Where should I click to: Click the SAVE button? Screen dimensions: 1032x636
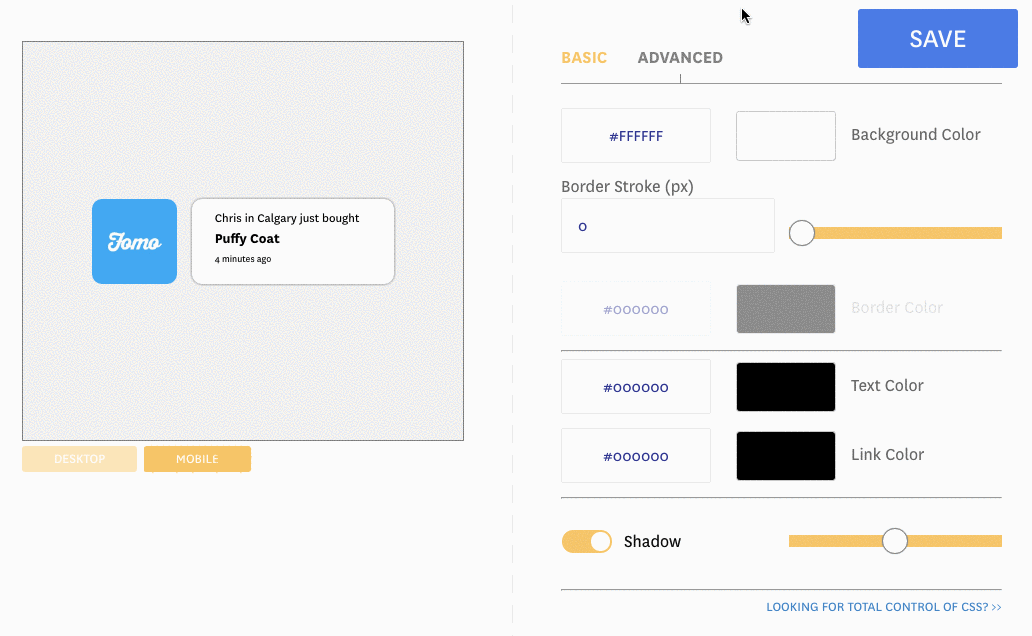pyautogui.click(x=936, y=38)
